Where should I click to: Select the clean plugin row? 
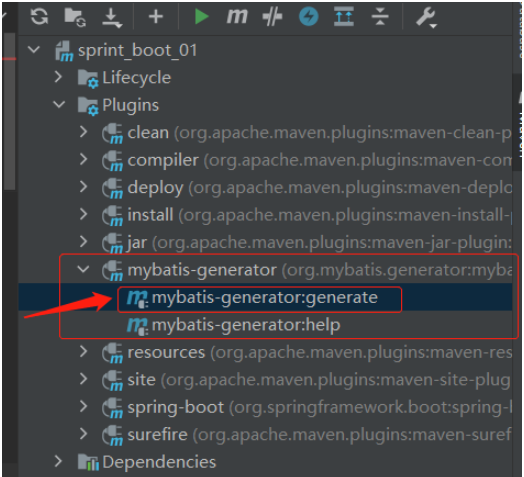coord(265,133)
